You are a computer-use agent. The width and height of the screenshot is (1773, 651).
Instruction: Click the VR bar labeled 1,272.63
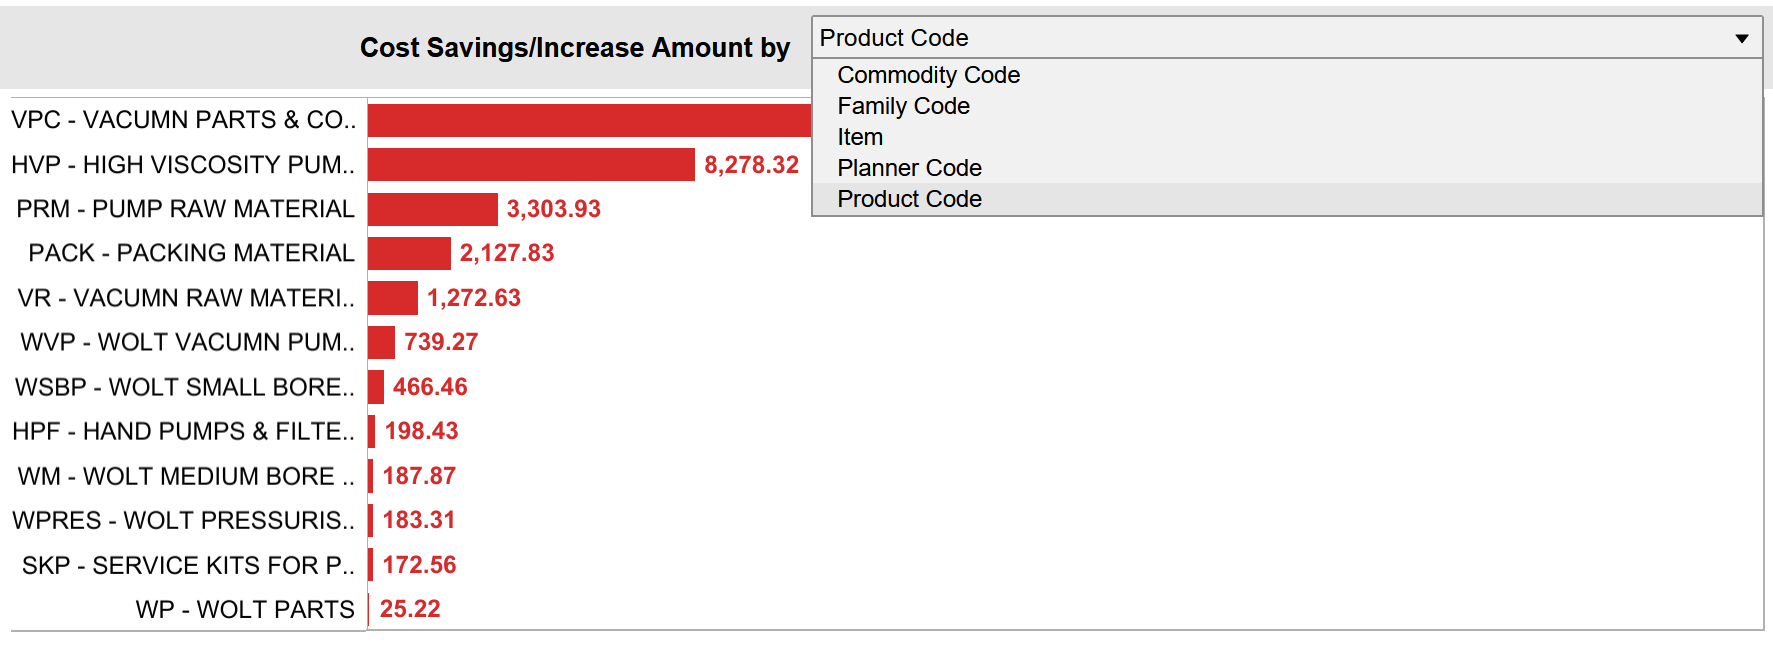click(x=393, y=298)
